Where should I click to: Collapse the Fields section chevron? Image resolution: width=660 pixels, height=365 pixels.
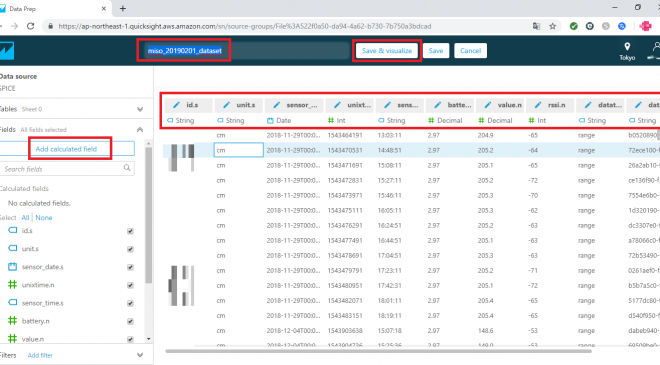pyautogui.click(x=140, y=130)
